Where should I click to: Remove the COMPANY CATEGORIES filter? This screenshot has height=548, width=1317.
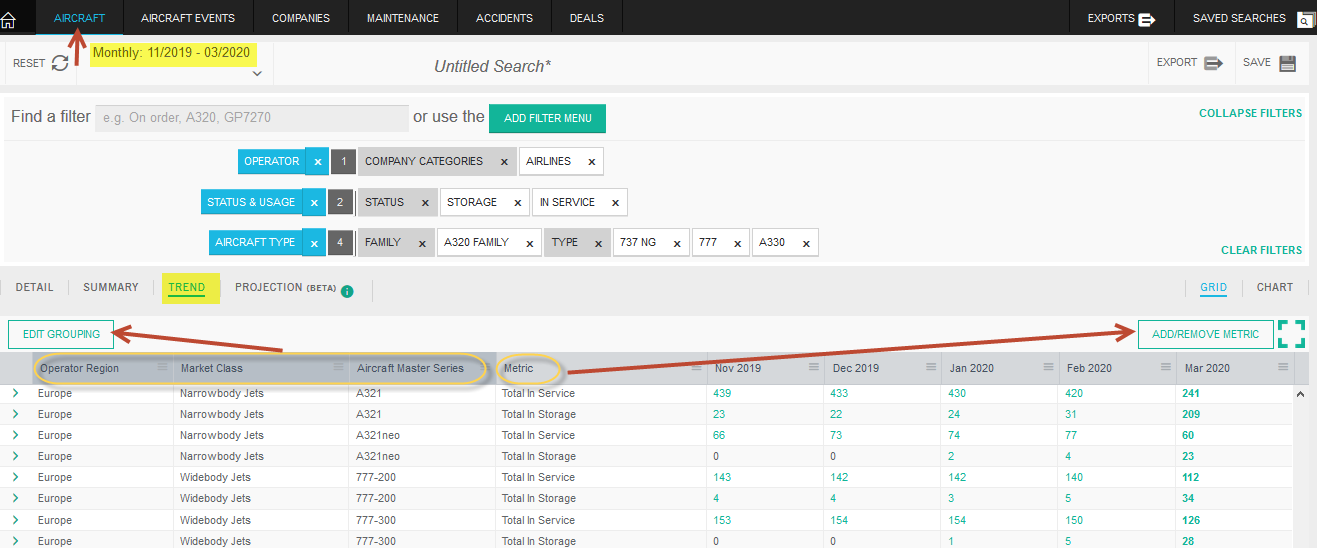(x=503, y=162)
